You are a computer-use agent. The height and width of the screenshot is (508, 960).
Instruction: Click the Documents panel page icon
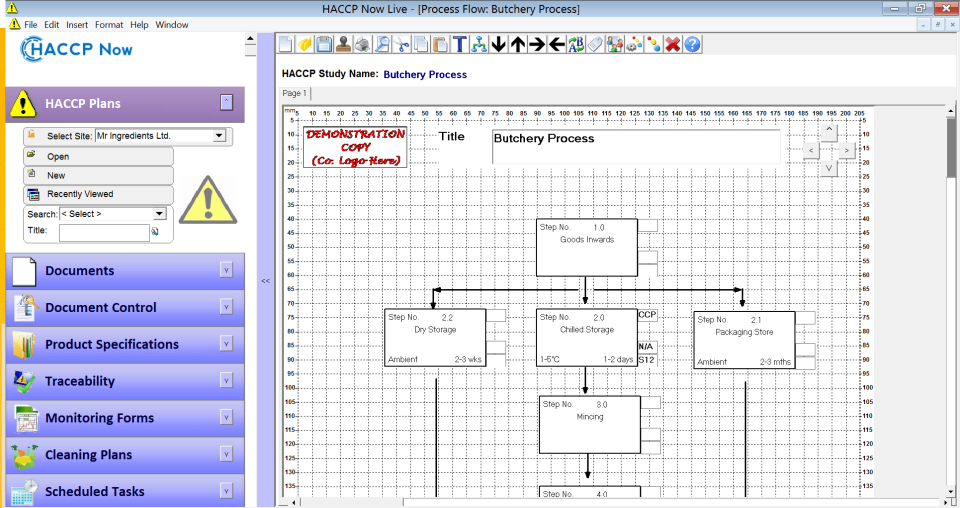[24, 271]
